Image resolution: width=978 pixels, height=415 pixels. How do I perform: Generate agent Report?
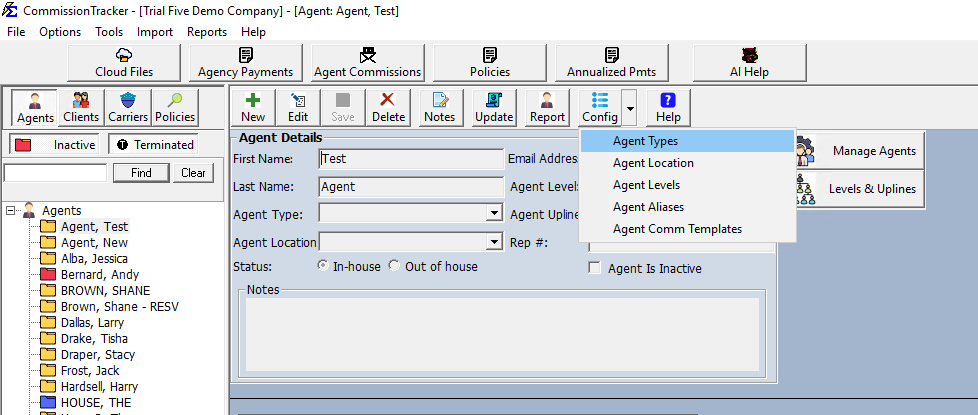(547, 107)
